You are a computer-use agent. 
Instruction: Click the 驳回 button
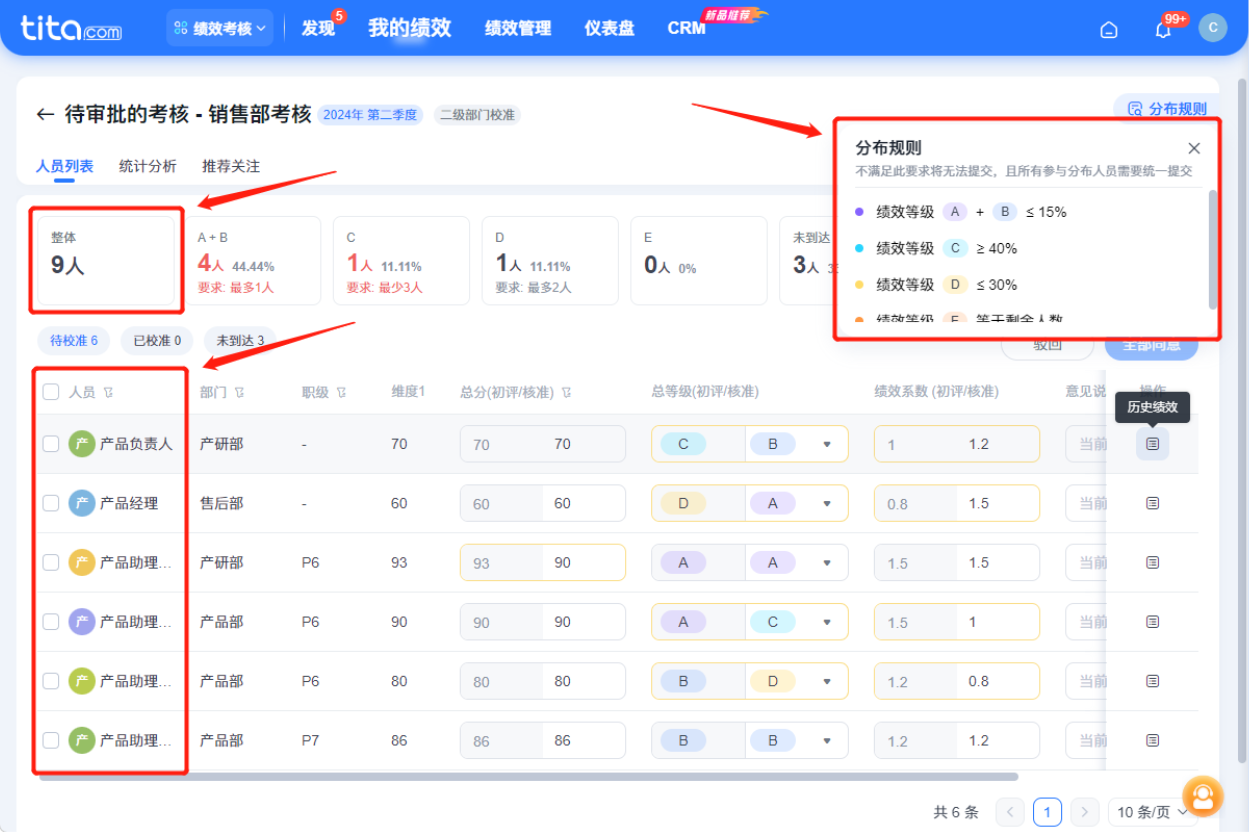(1046, 345)
